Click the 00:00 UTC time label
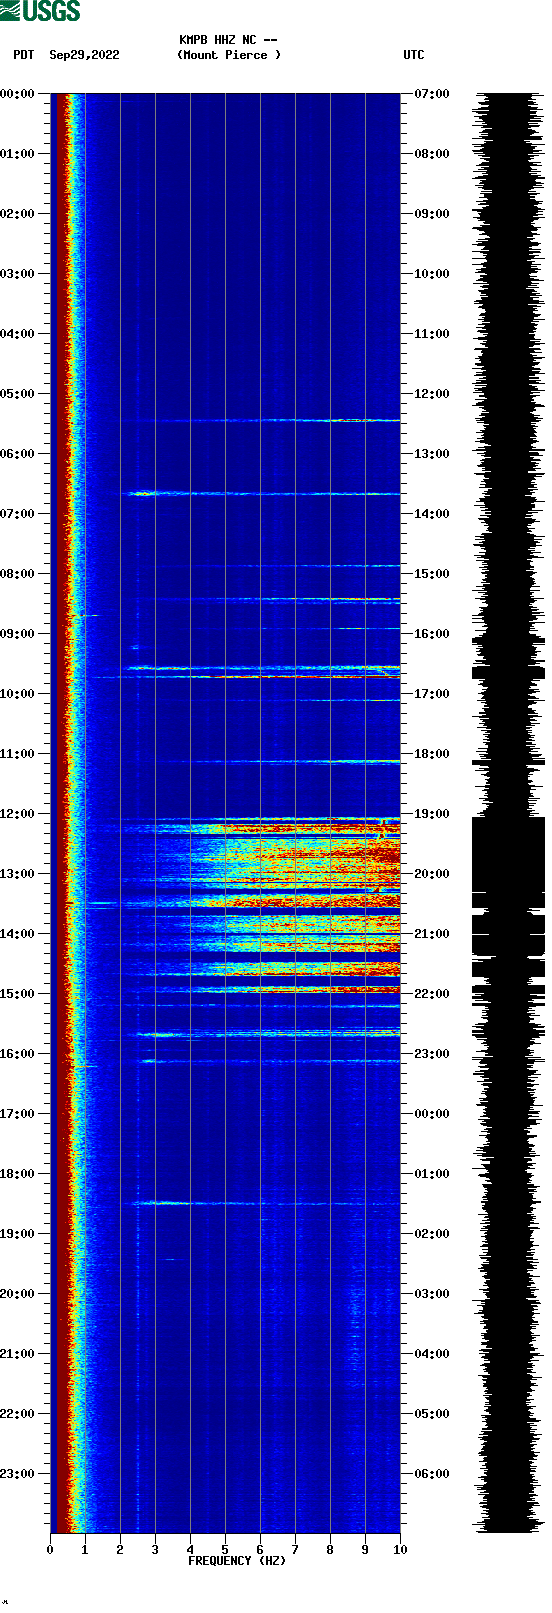552x1613 pixels. (432, 1114)
